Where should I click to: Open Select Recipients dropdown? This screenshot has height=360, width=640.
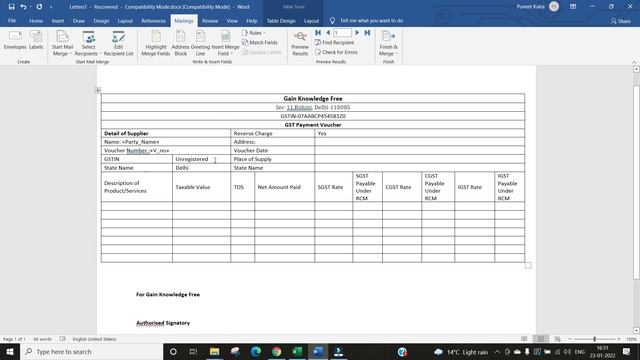click(x=88, y=43)
